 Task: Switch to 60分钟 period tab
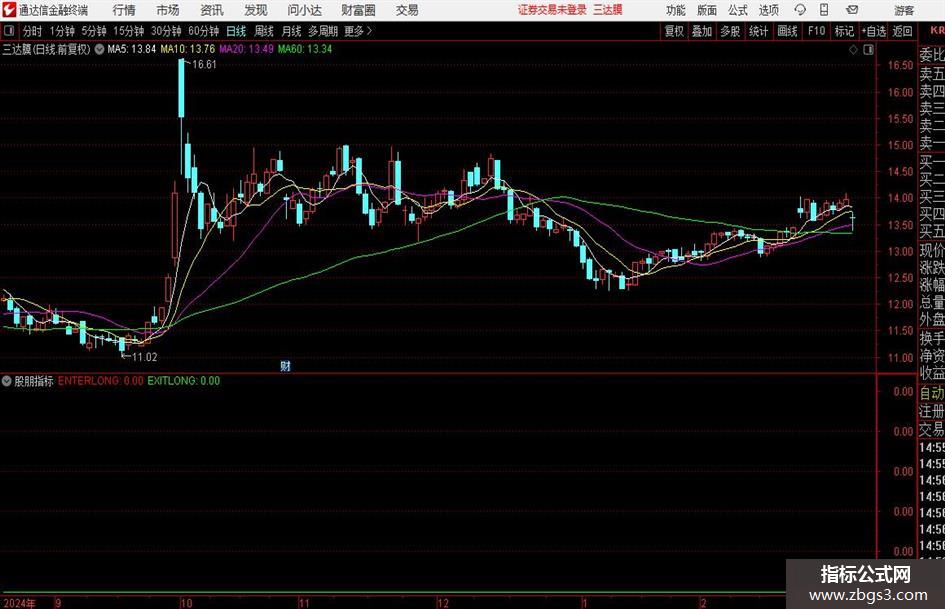203,31
